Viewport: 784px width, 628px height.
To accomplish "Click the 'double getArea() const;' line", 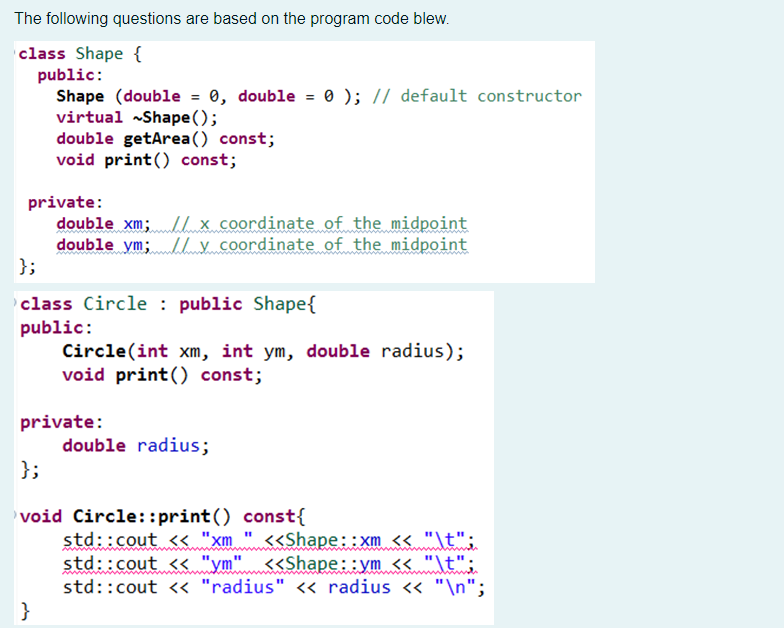I will [x=166, y=138].
